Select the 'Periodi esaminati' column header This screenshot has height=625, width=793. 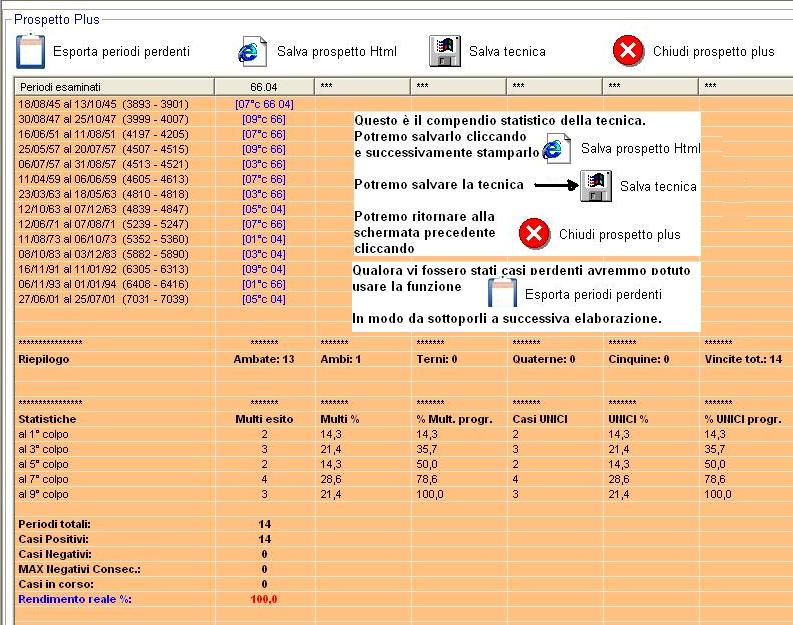coord(114,87)
